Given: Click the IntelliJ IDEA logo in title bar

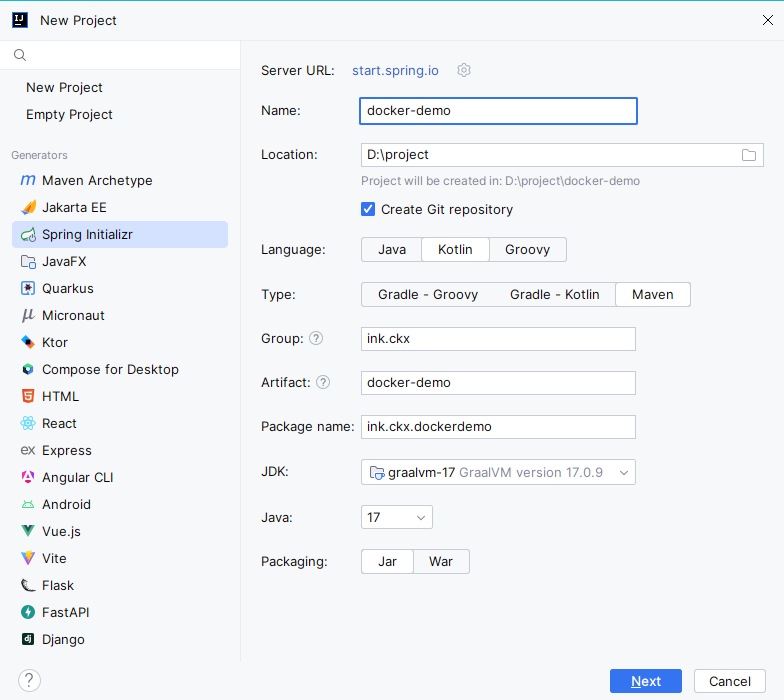Looking at the screenshot, I should pyautogui.click(x=20, y=20).
